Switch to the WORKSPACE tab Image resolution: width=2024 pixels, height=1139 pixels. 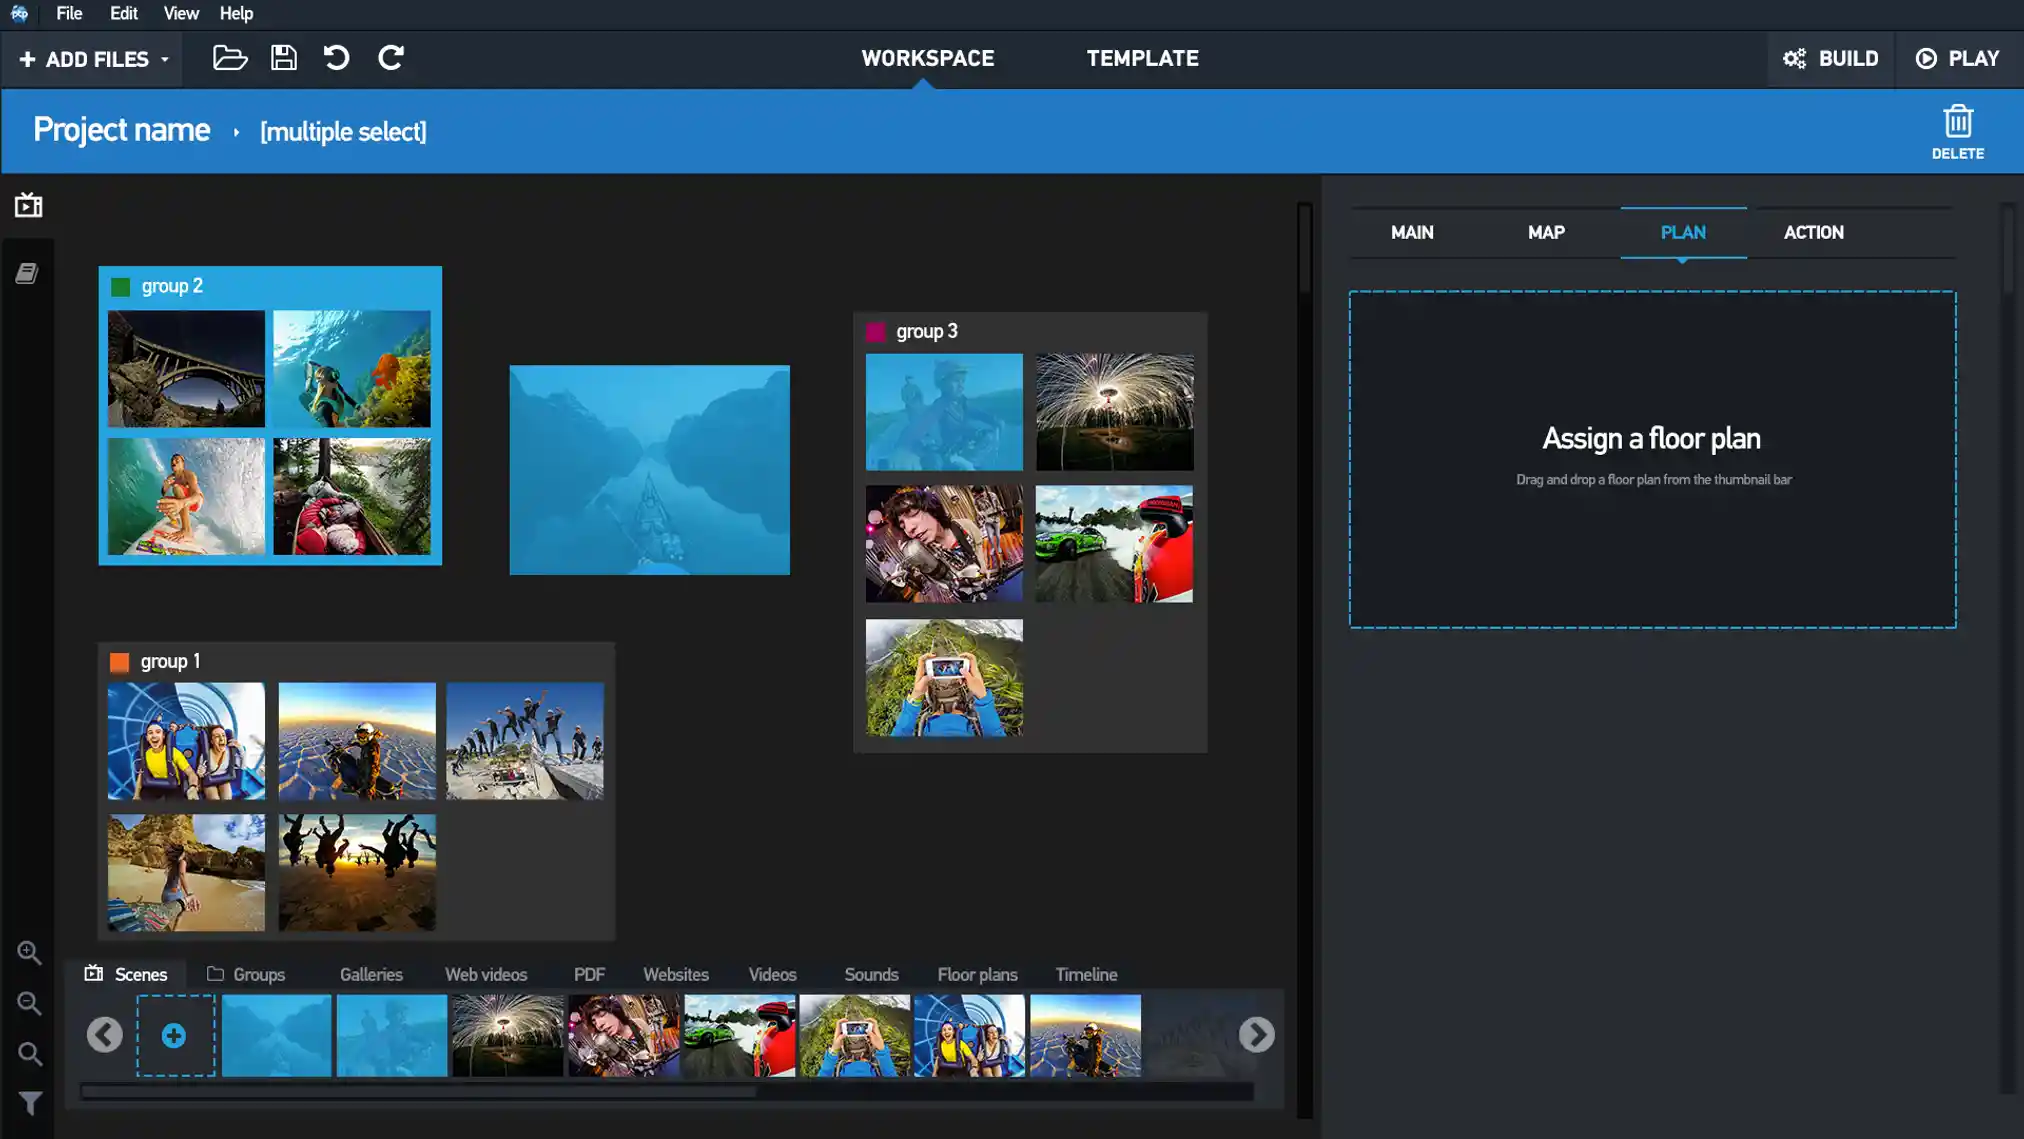[927, 59]
